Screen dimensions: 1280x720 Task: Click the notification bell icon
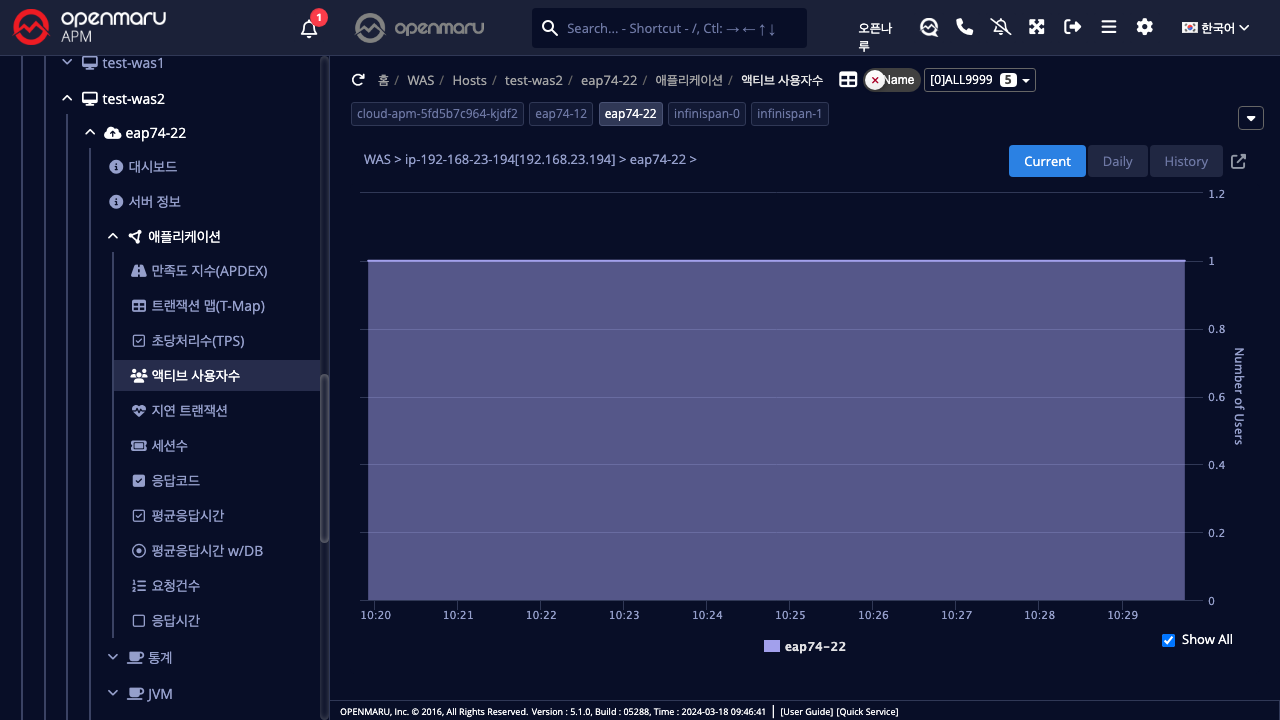309,28
